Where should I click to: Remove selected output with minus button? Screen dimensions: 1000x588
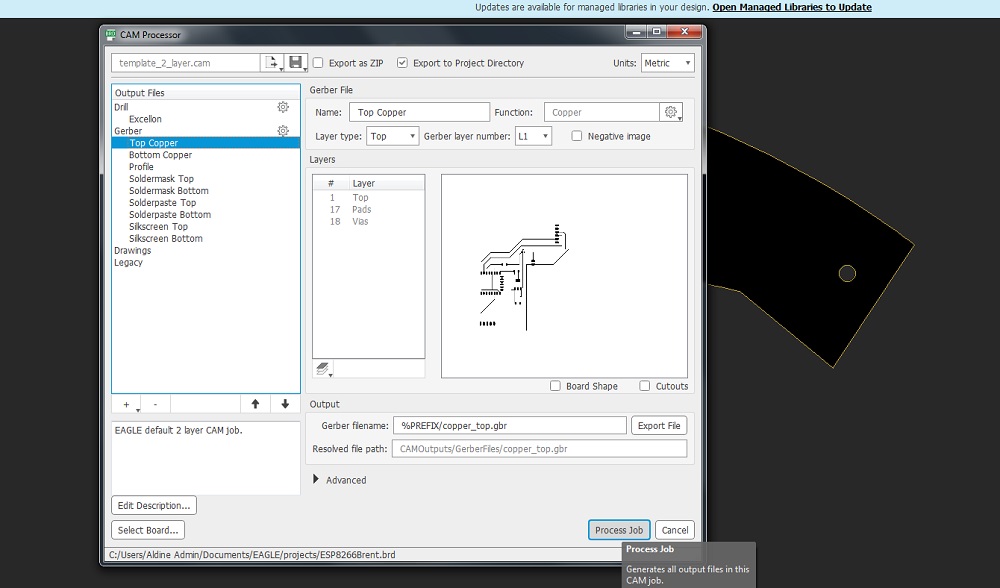point(155,404)
